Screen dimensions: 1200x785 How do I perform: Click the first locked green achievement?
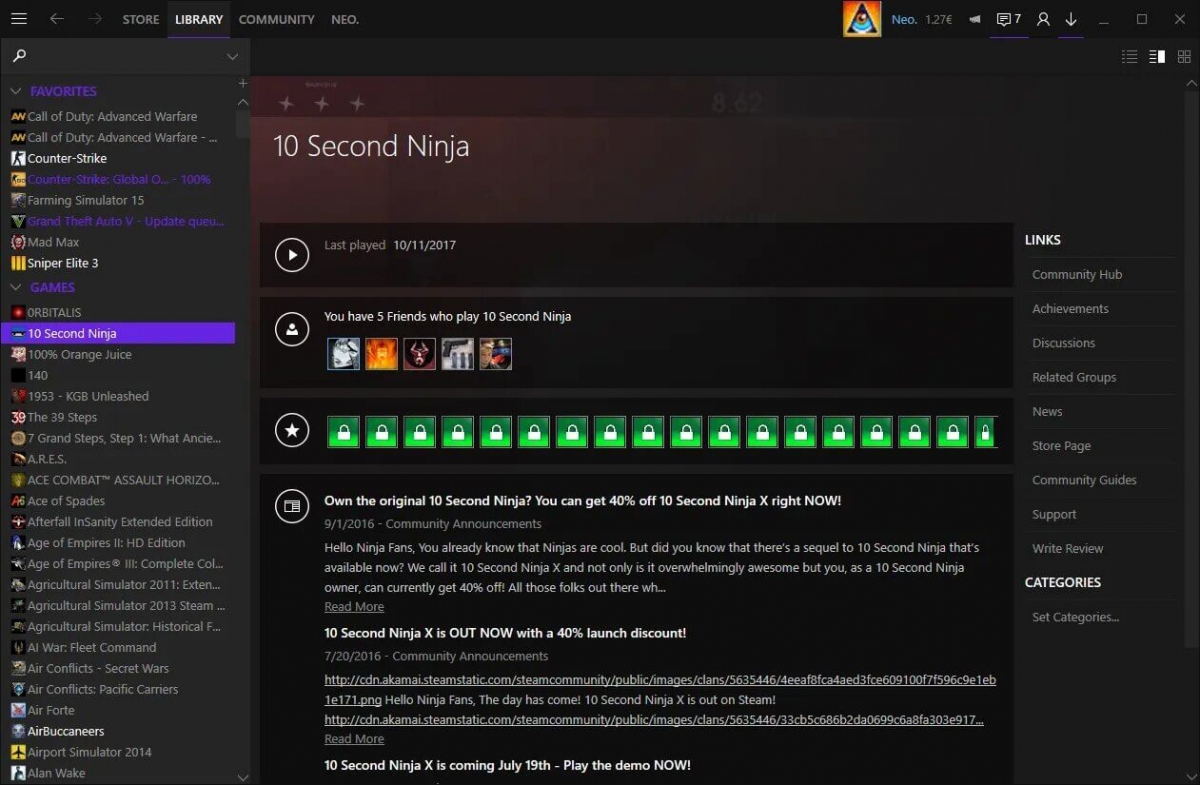point(343,432)
